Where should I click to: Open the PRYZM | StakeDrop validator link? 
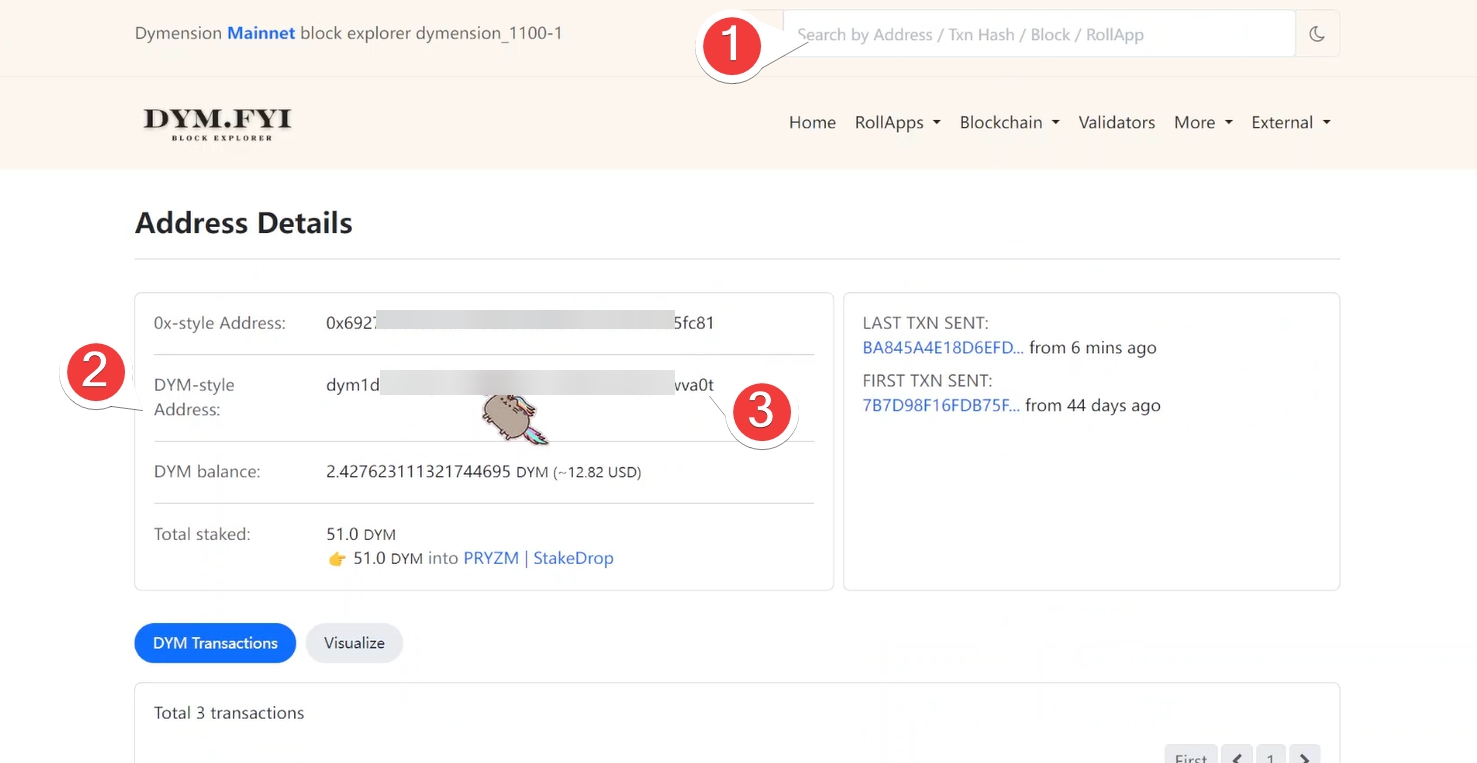click(538, 558)
